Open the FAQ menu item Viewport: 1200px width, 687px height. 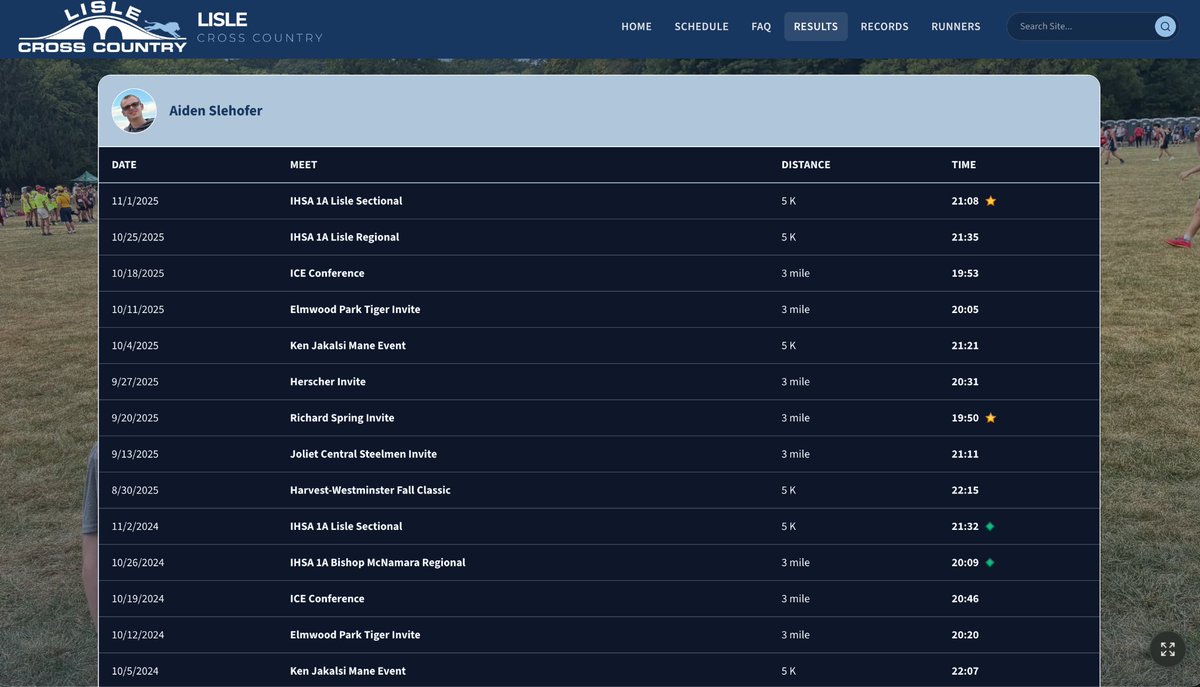(761, 27)
